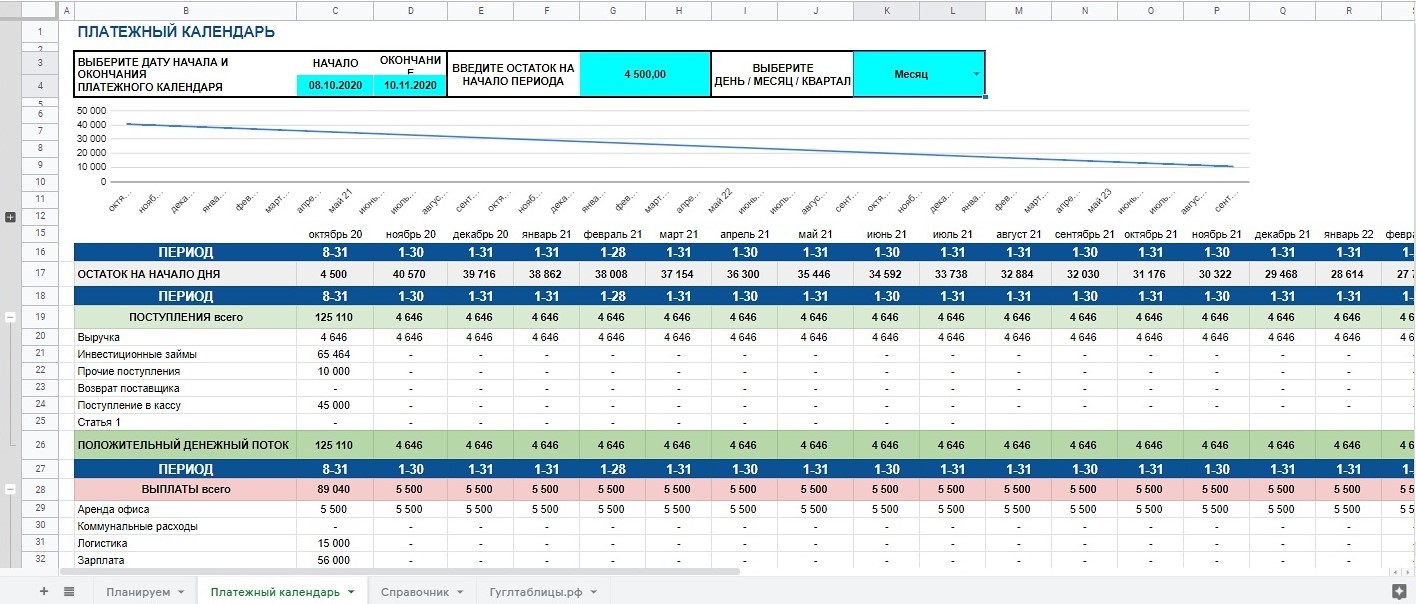The width and height of the screenshot is (1416, 604).
Task: Open the Справочник tab menu arrow
Action: point(460,592)
